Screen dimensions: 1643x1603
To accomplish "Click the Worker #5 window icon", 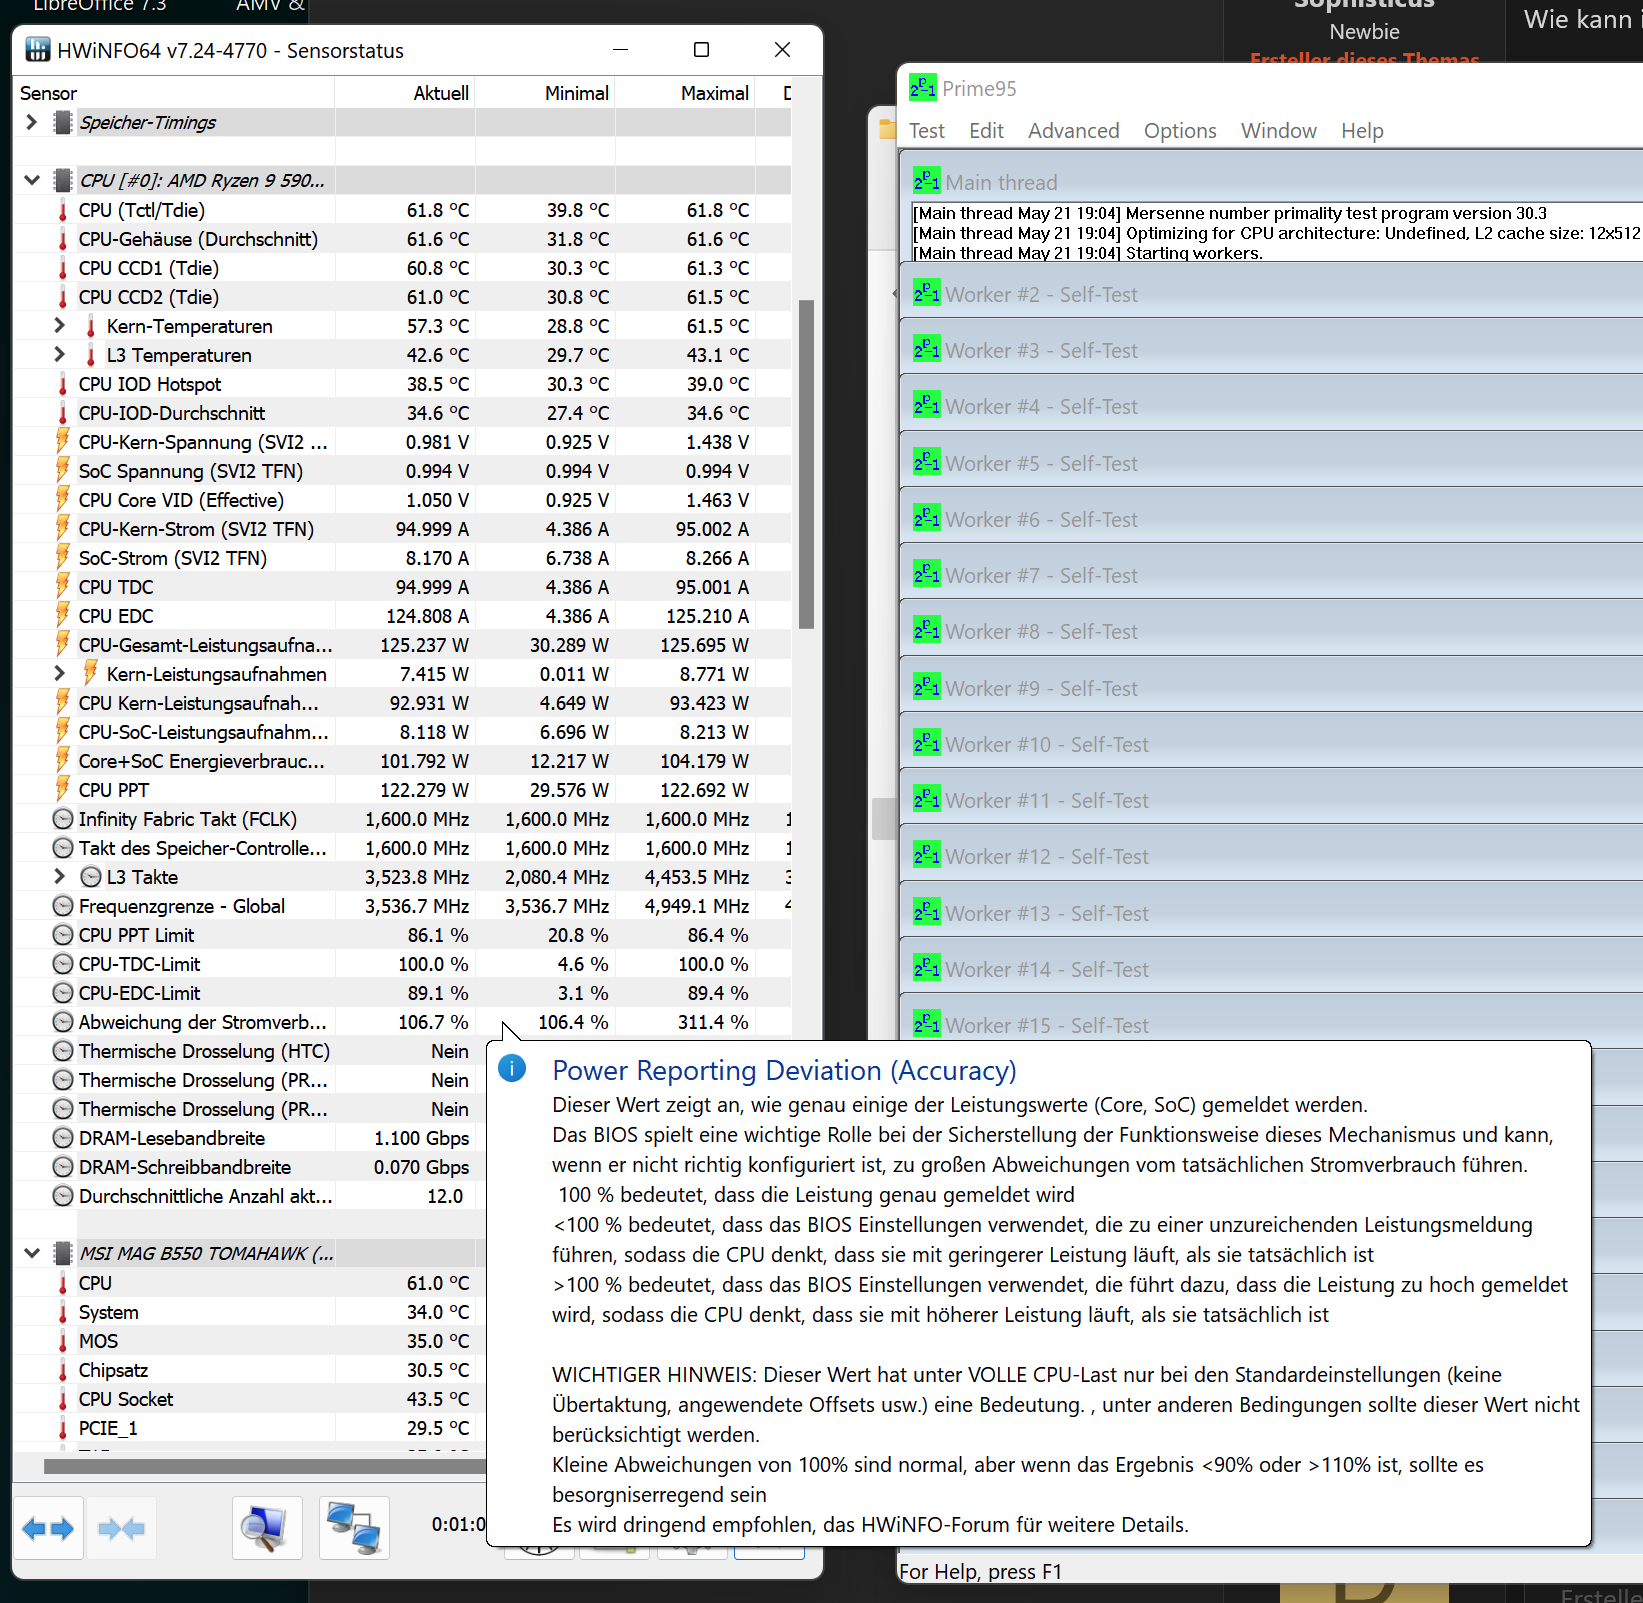I will click(927, 463).
